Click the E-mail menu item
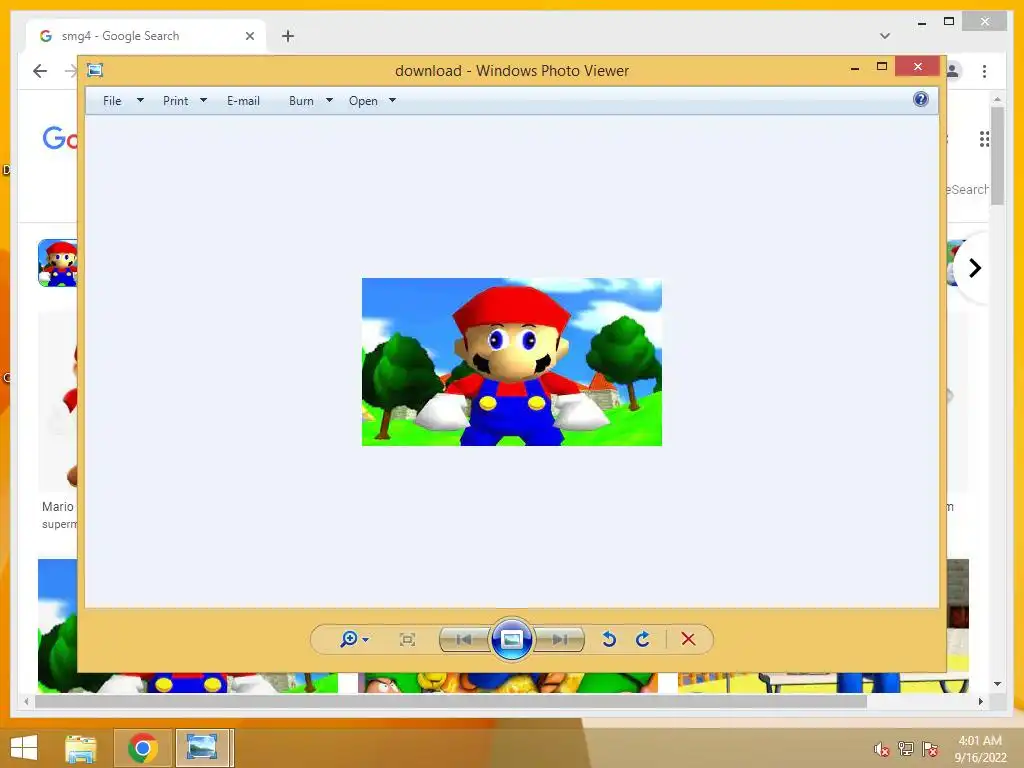 point(244,101)
